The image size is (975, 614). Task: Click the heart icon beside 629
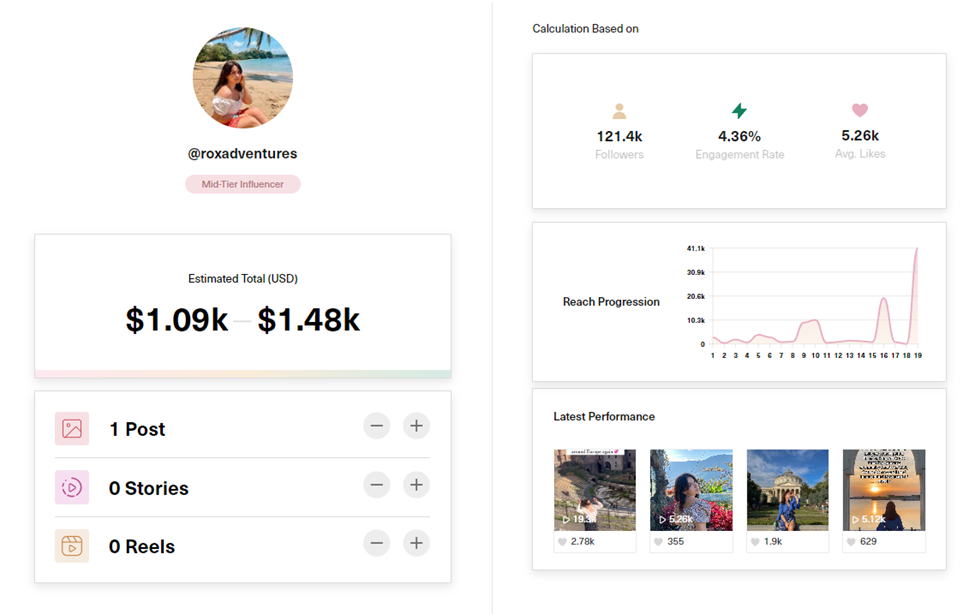coord(851,542)
